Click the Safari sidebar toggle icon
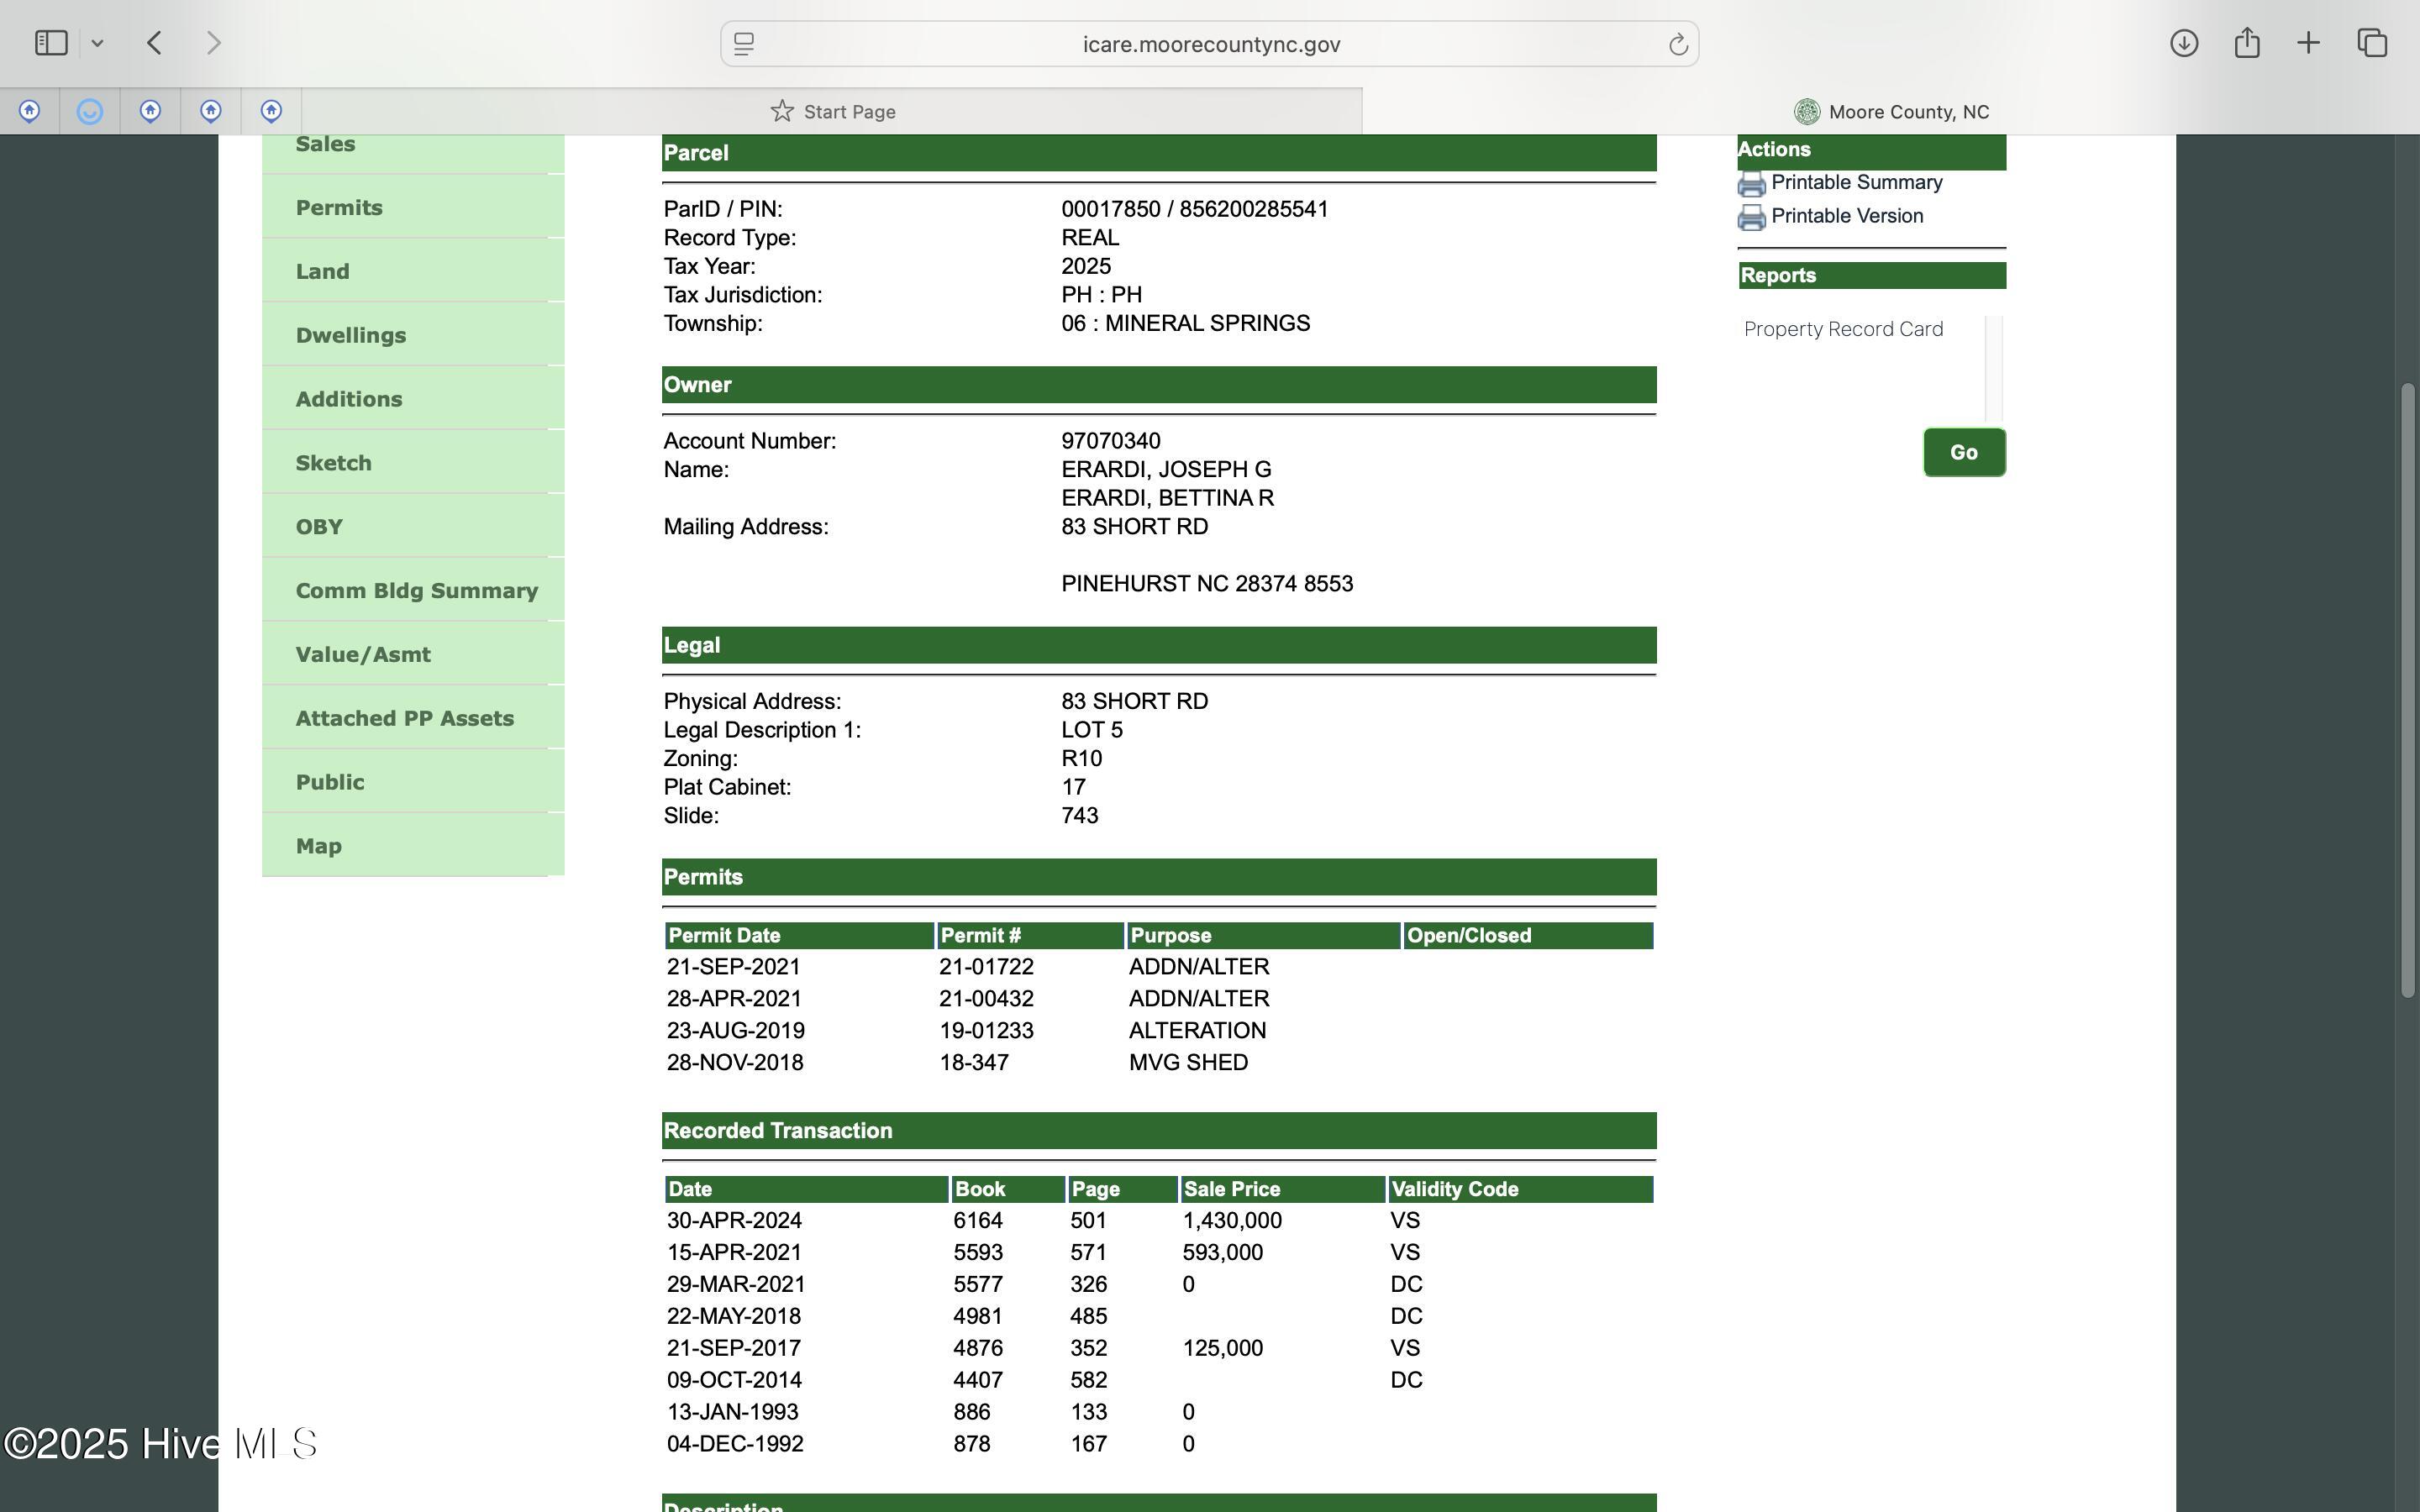The height and width of the screenshot is (1512, 2420). 51,43
